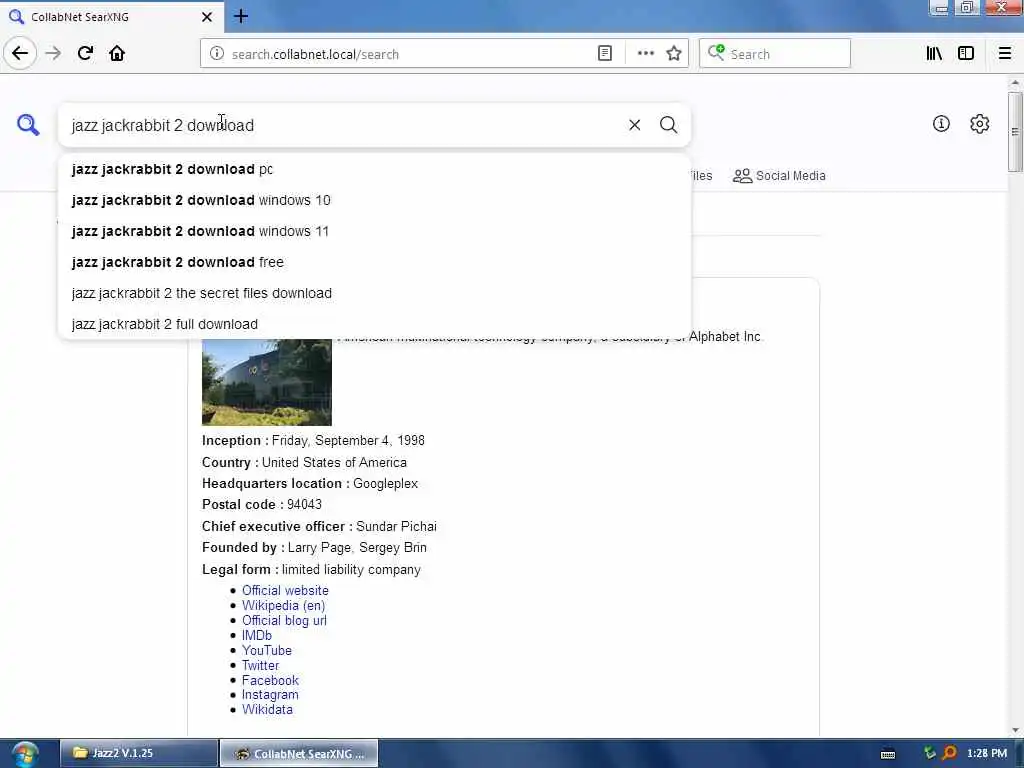
Task: Click the browser Search box
Action: coord(775,54)
